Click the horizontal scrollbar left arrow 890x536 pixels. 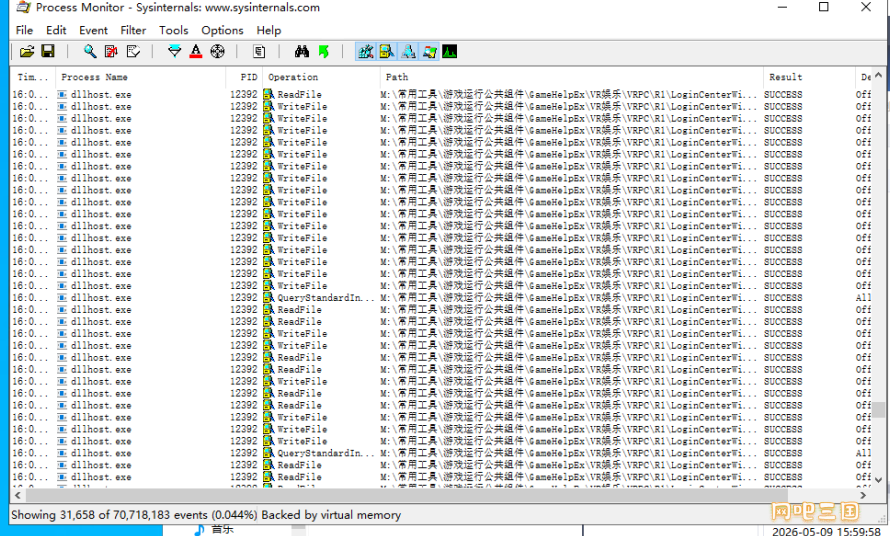[x=17, y=495]
